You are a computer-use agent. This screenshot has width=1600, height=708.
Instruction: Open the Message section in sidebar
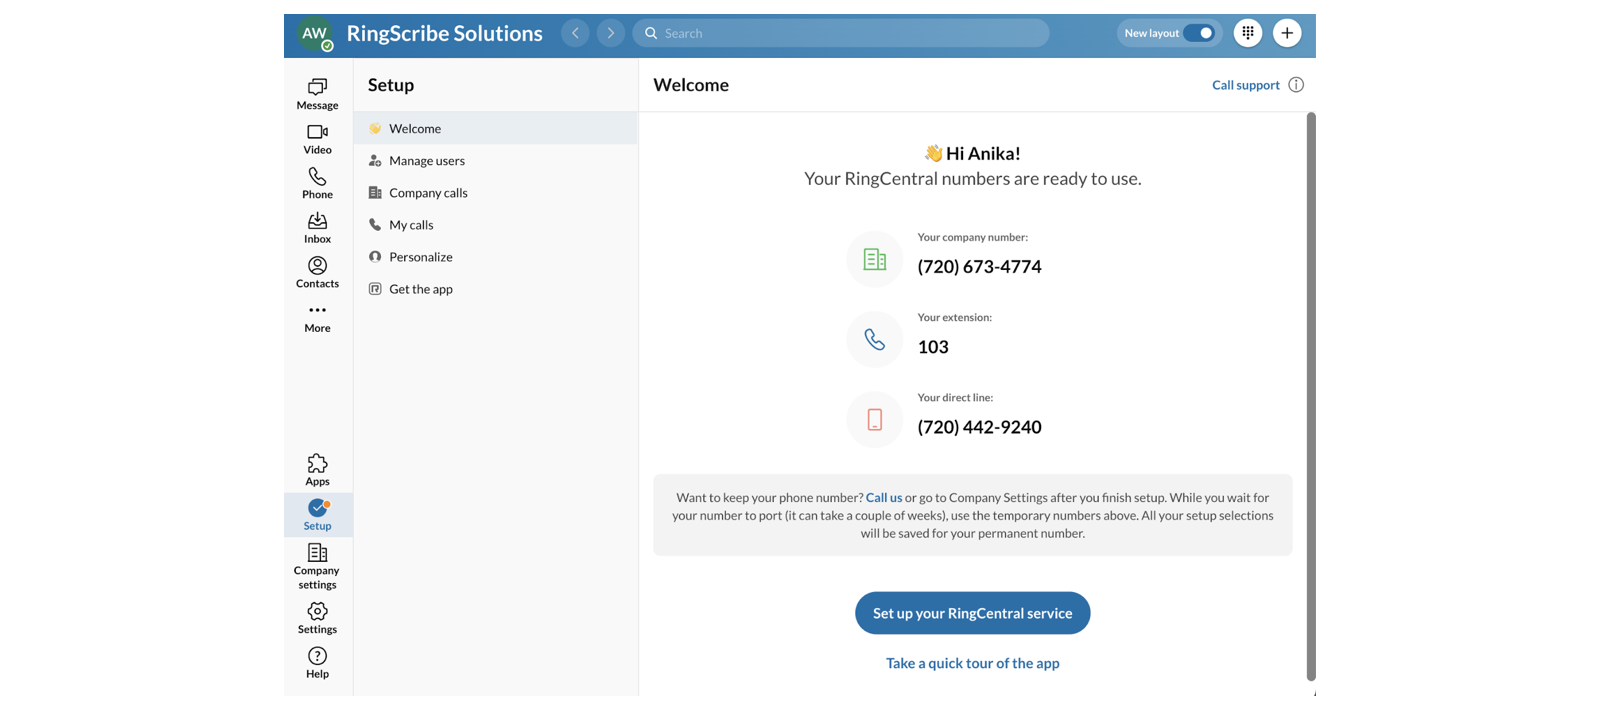(x=317, y=94)
